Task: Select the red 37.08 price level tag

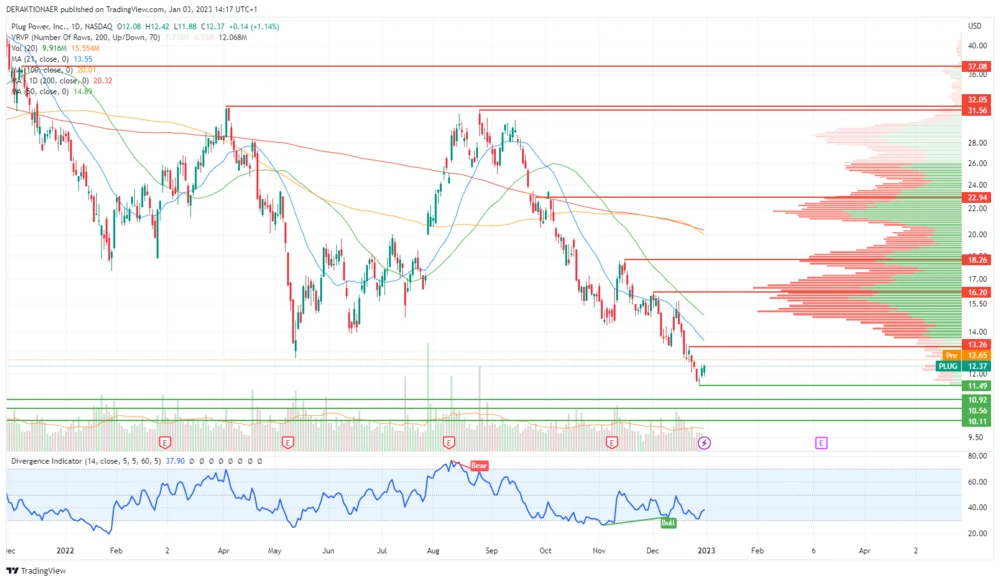Action: tap(976, 66)
